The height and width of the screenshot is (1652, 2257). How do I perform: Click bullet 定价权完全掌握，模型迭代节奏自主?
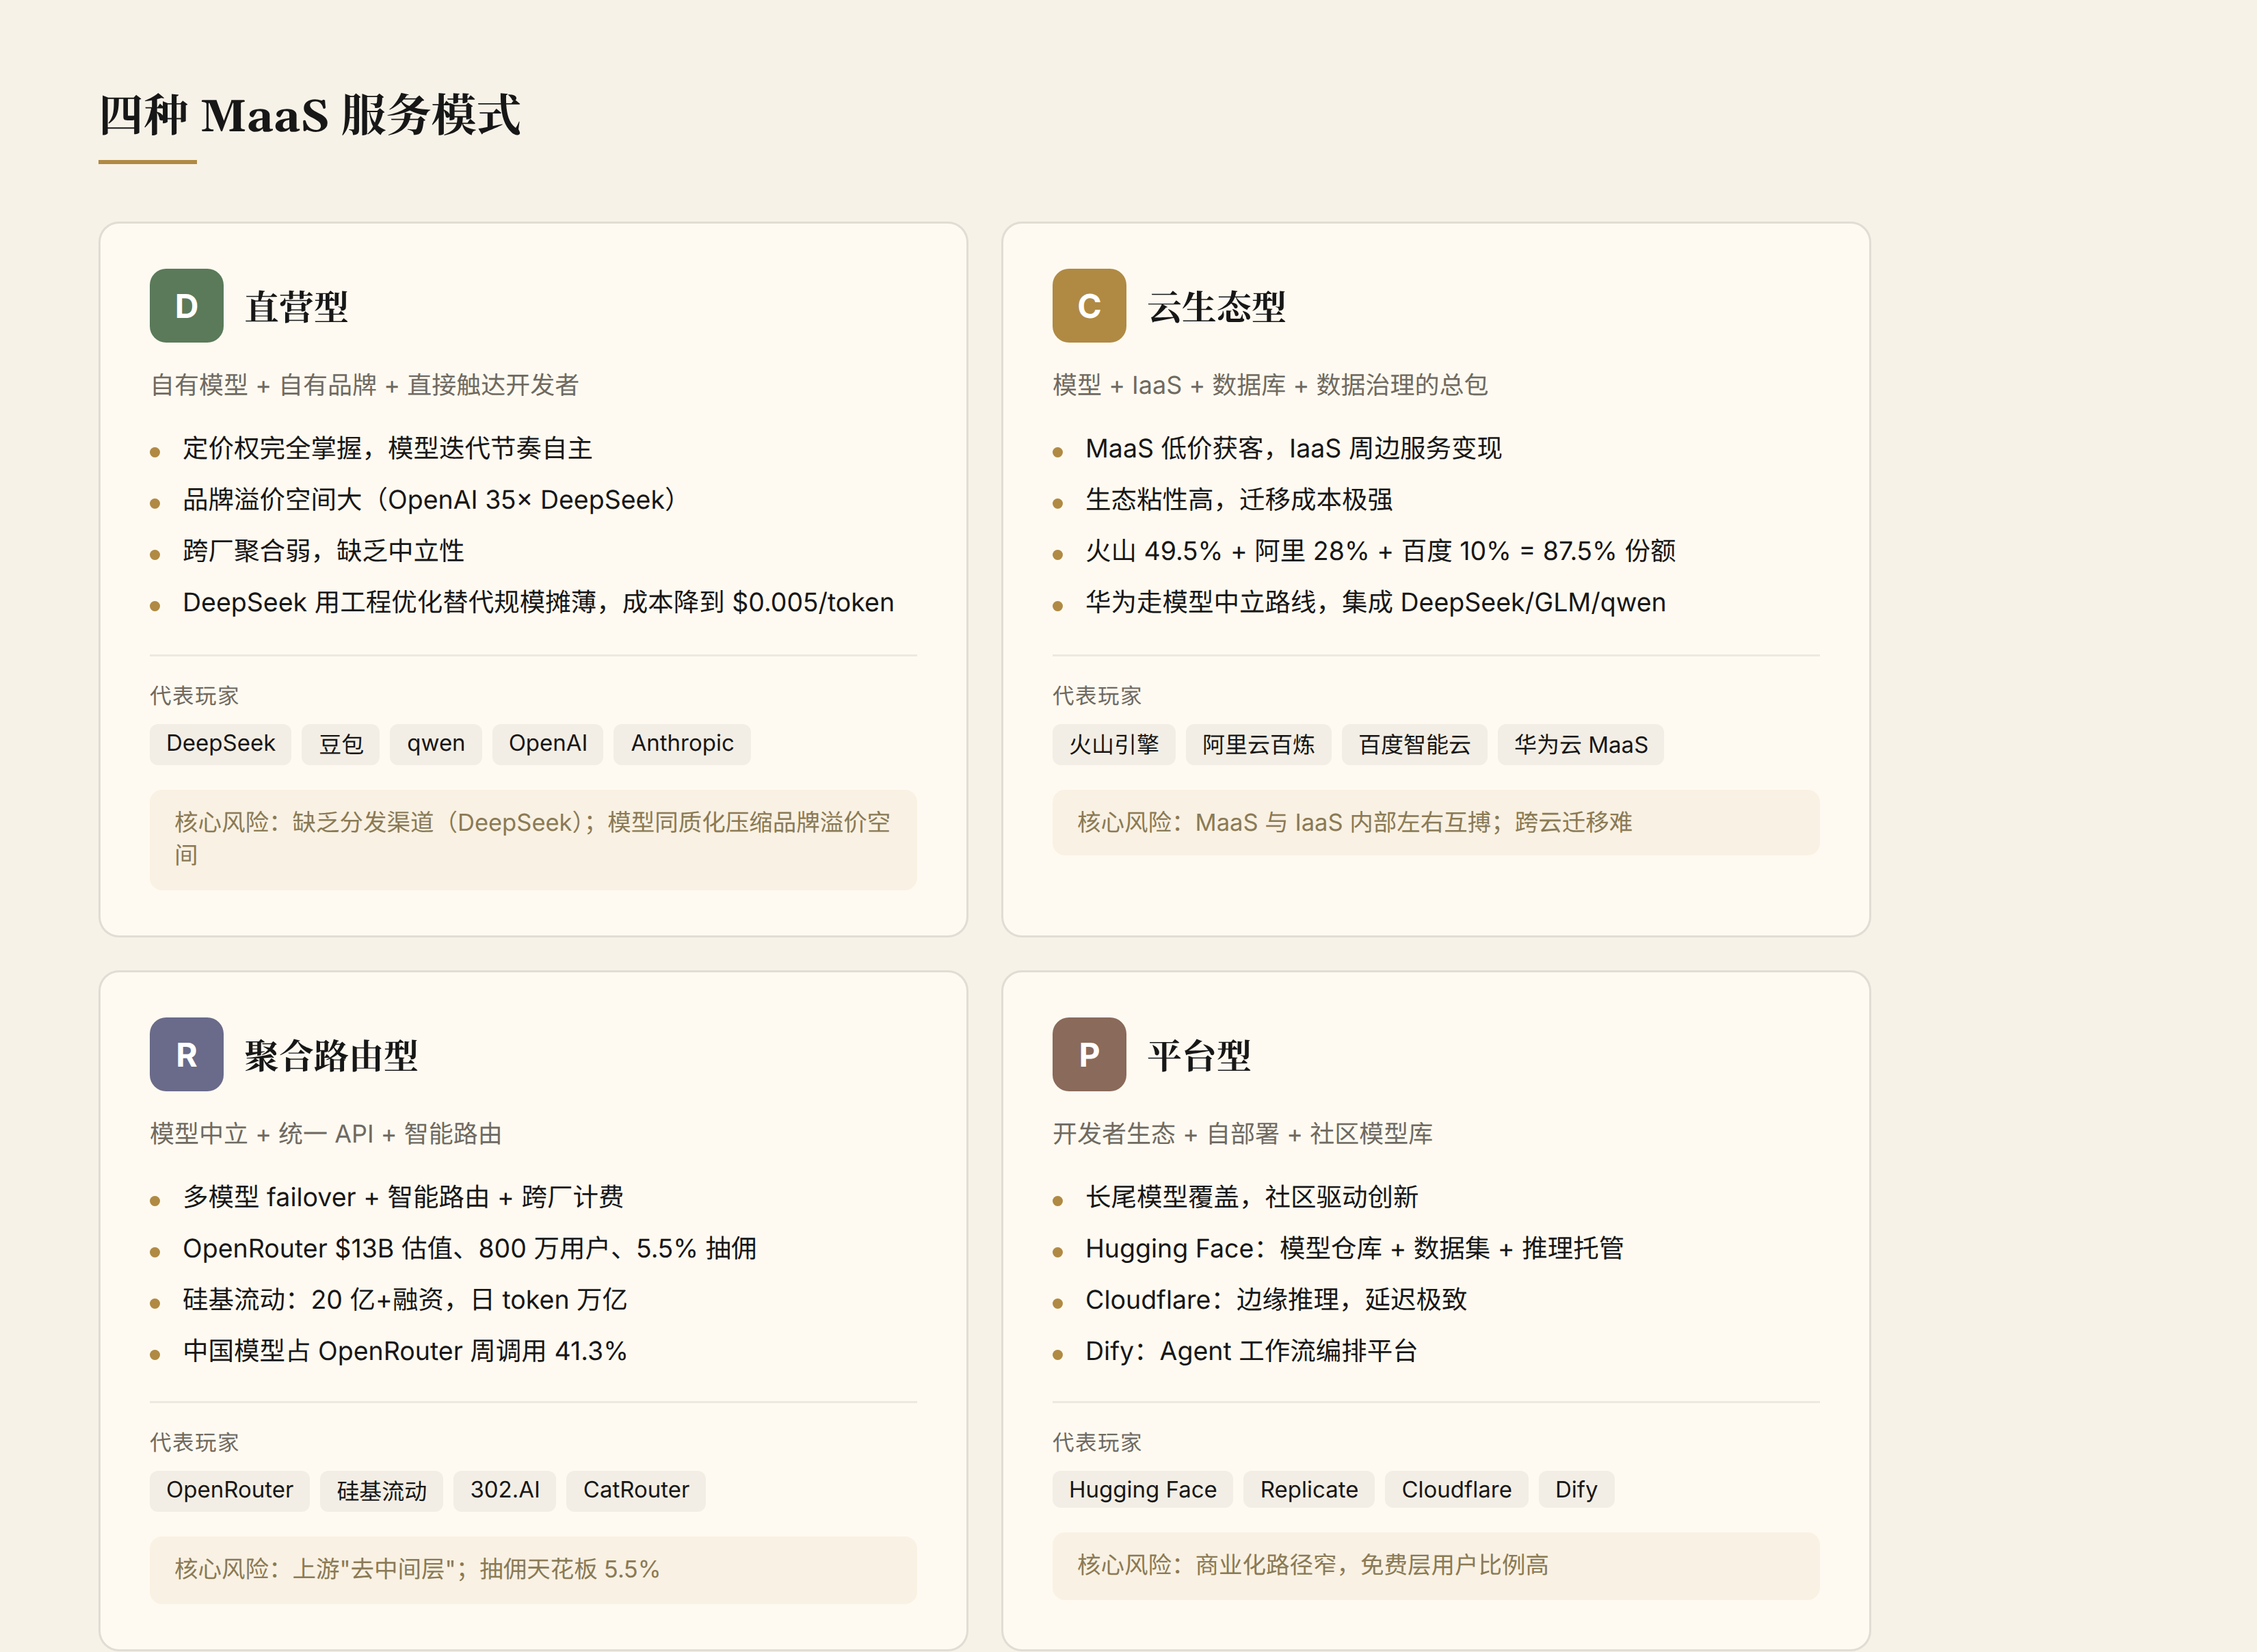pyautogui.click(x=388, y=448)
